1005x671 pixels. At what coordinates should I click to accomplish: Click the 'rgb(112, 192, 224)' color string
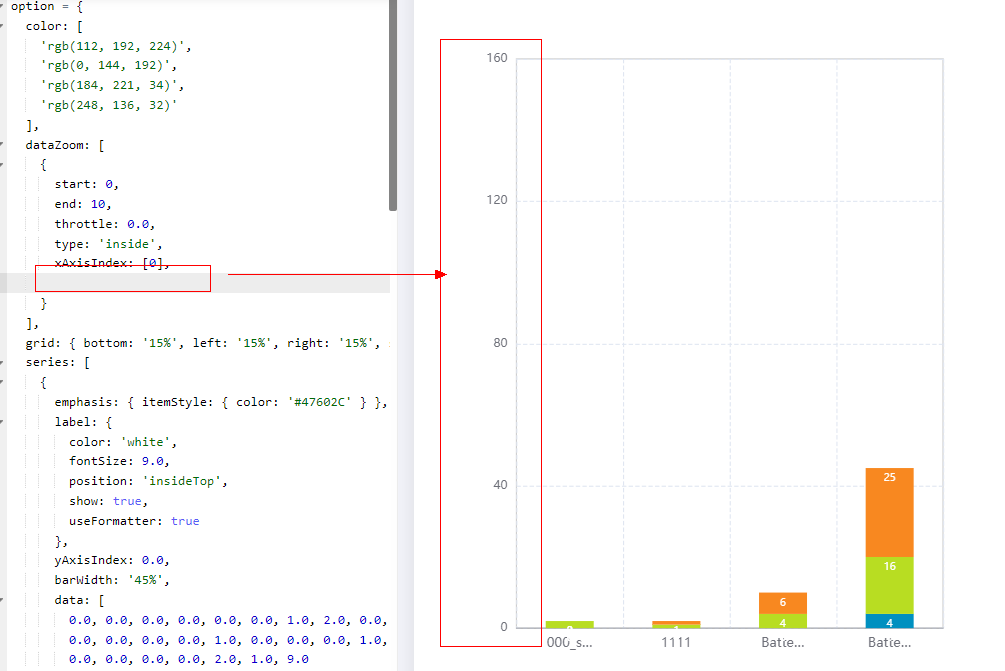coord(118,45)
